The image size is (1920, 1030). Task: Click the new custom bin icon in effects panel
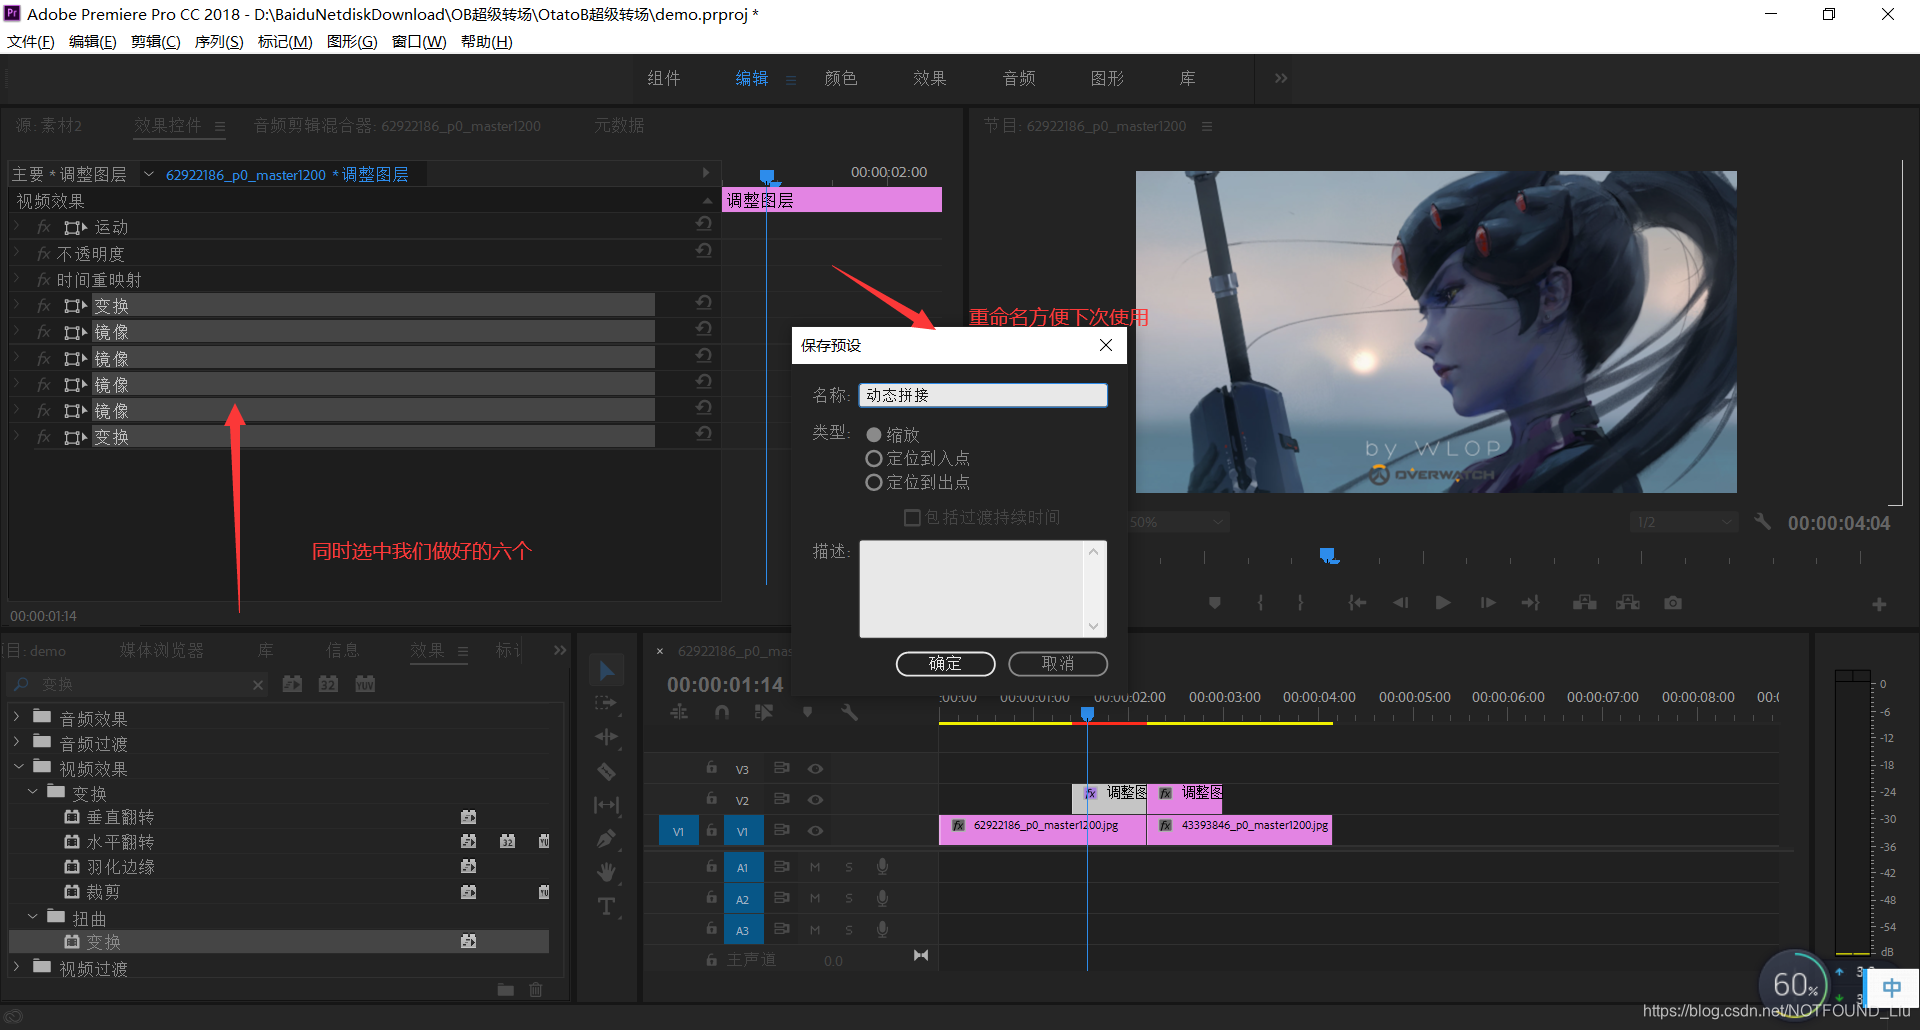[x=506, y=990]
